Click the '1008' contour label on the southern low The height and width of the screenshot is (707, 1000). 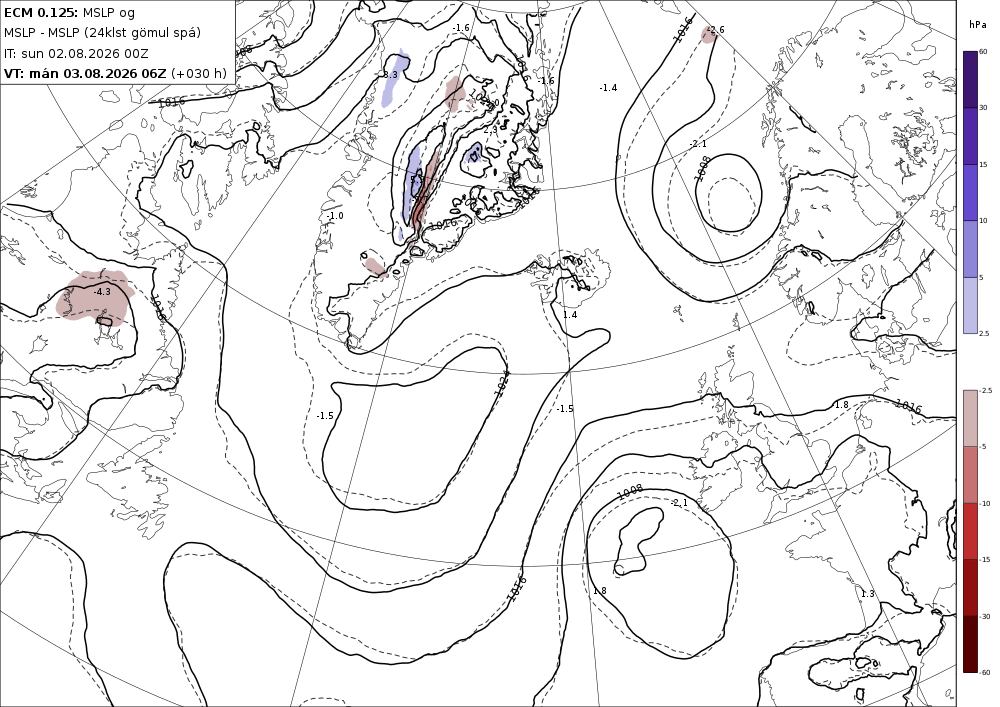click(630, 492)
